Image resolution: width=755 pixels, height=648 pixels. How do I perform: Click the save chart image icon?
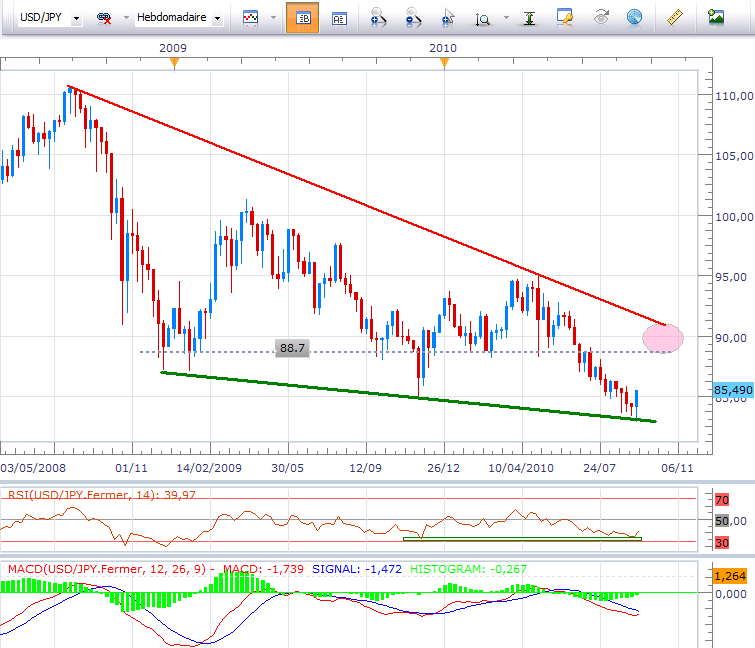click(x=716, y=18)
